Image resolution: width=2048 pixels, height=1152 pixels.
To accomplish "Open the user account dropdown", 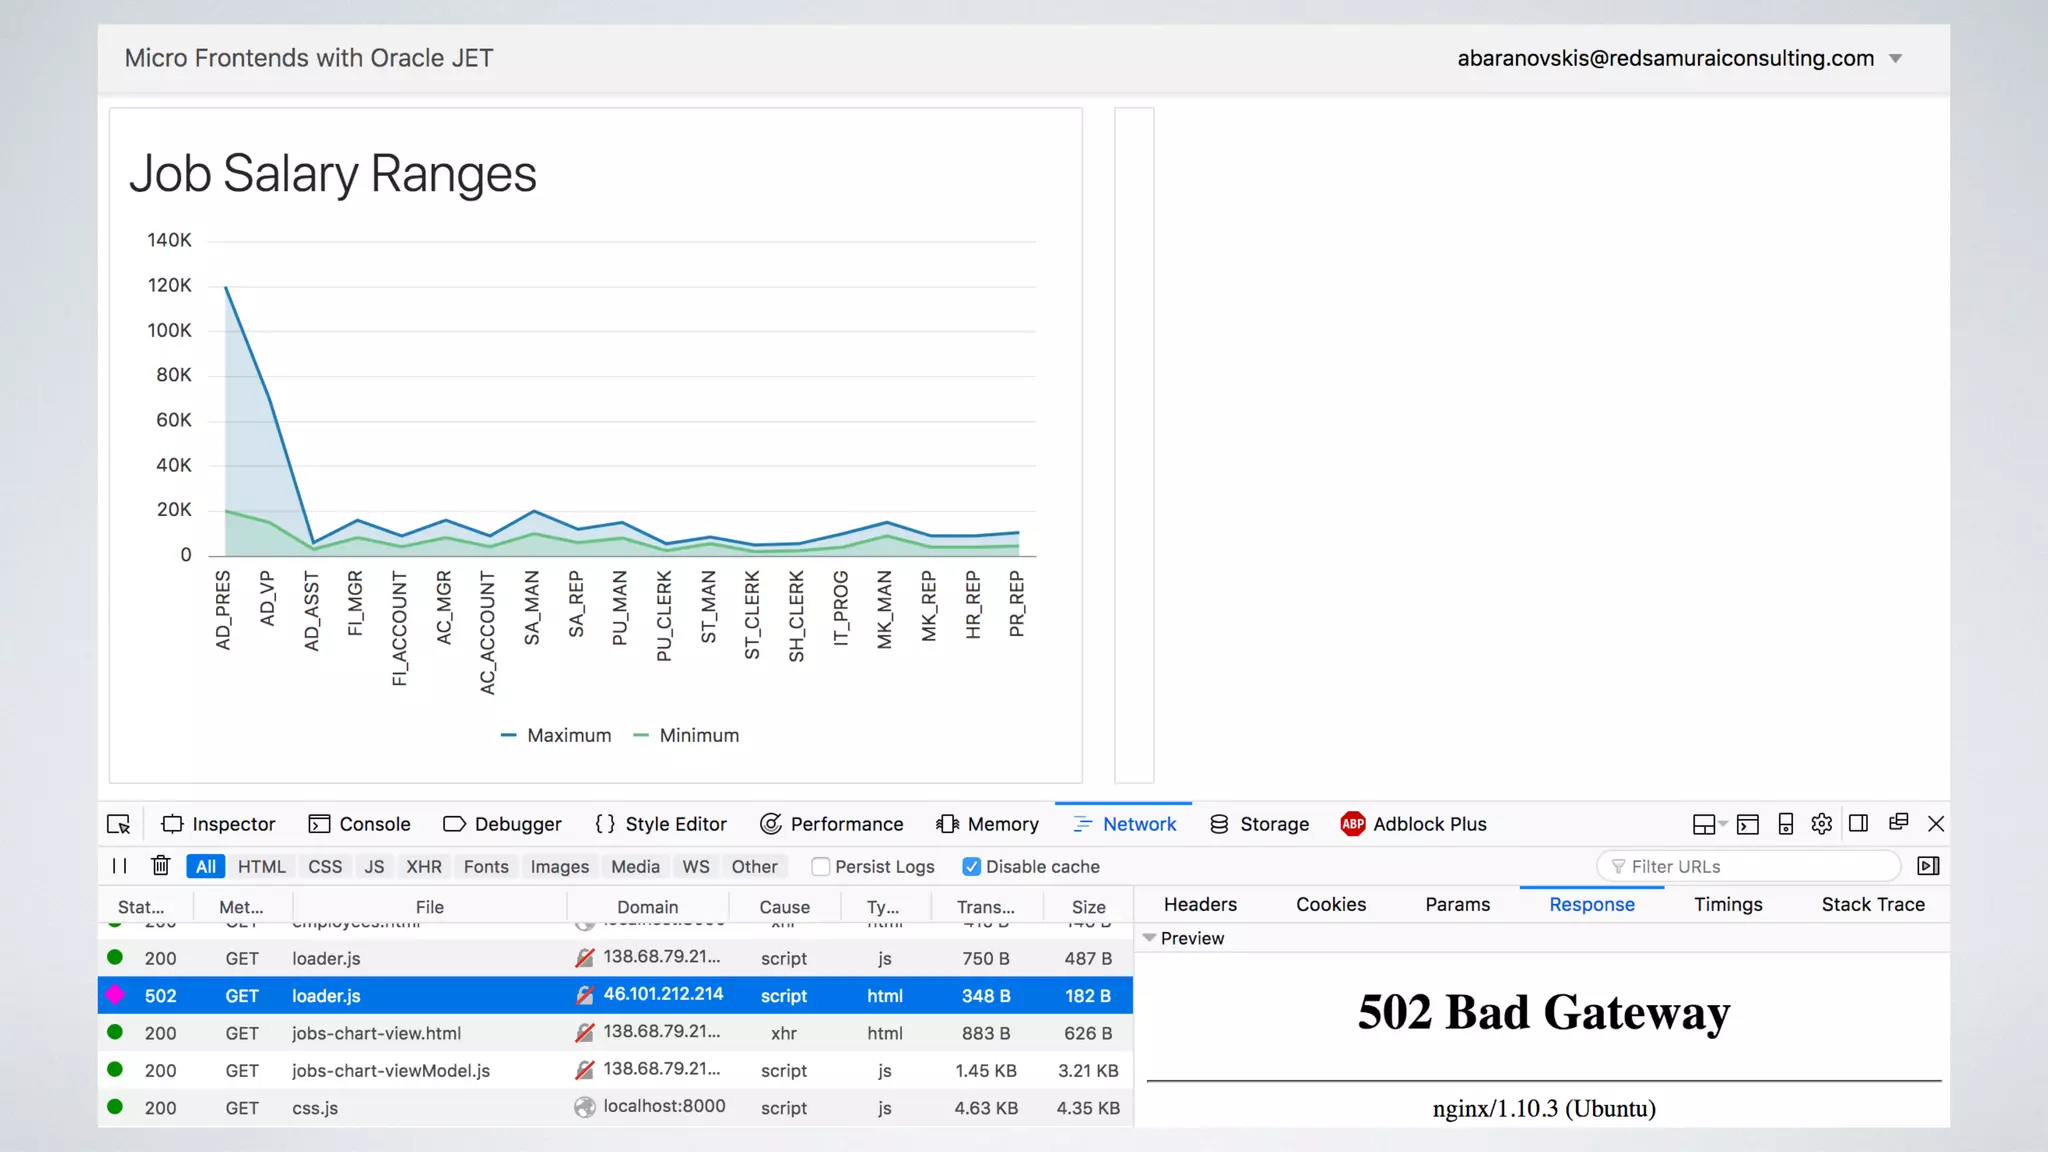I will coord(1895,59).
